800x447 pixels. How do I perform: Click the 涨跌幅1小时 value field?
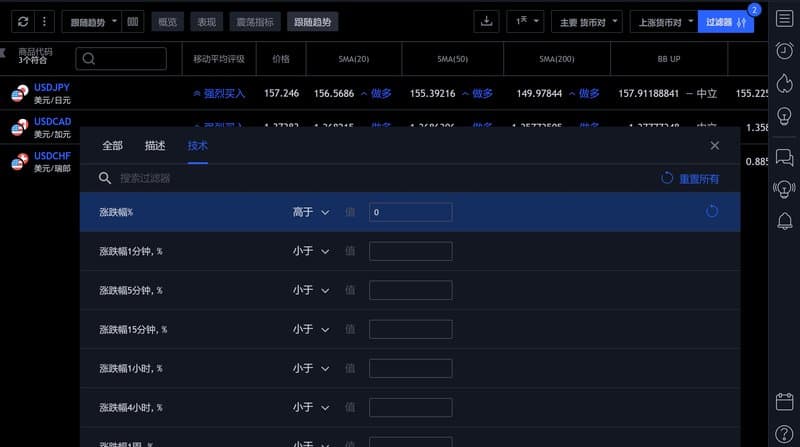tap(411, 368)
